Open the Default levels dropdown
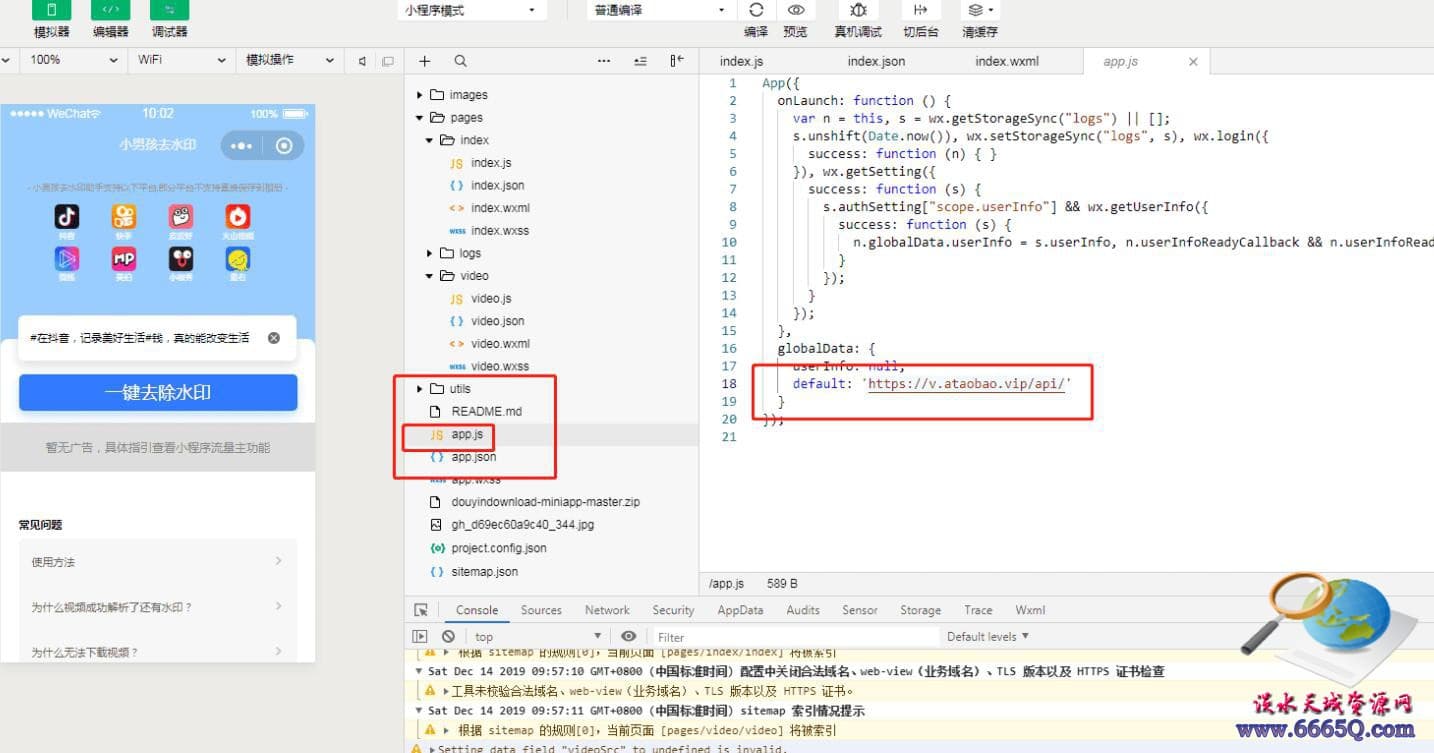This screenshot has height=753, width=1434. pyautogui.click(x=988, y=636)
